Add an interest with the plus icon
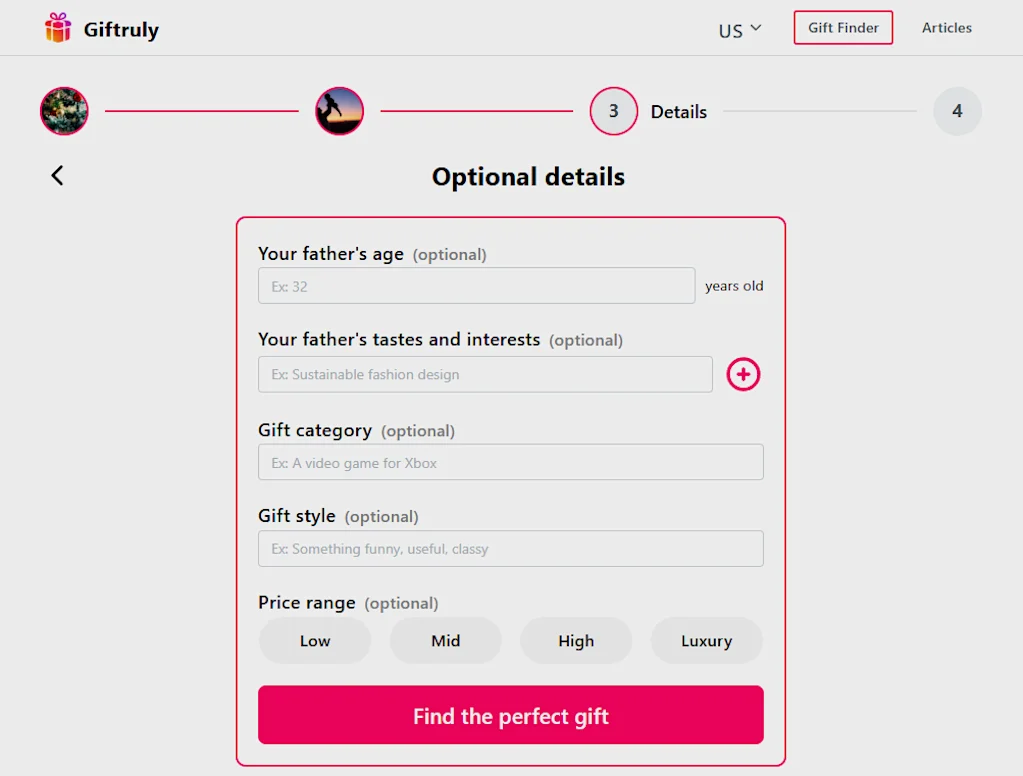 [743, 374]
